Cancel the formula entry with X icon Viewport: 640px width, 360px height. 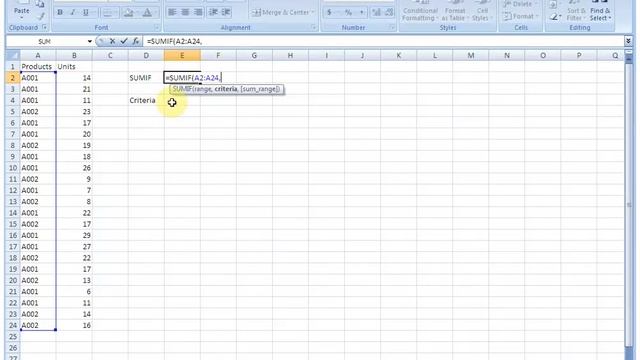coord(112,41)
